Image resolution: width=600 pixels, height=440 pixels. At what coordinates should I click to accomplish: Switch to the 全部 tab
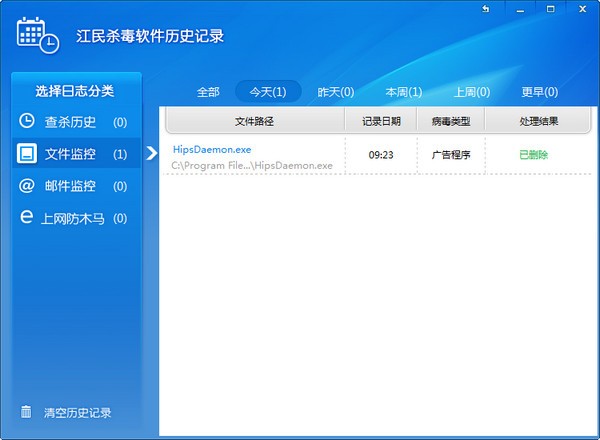tap(208, 92)
